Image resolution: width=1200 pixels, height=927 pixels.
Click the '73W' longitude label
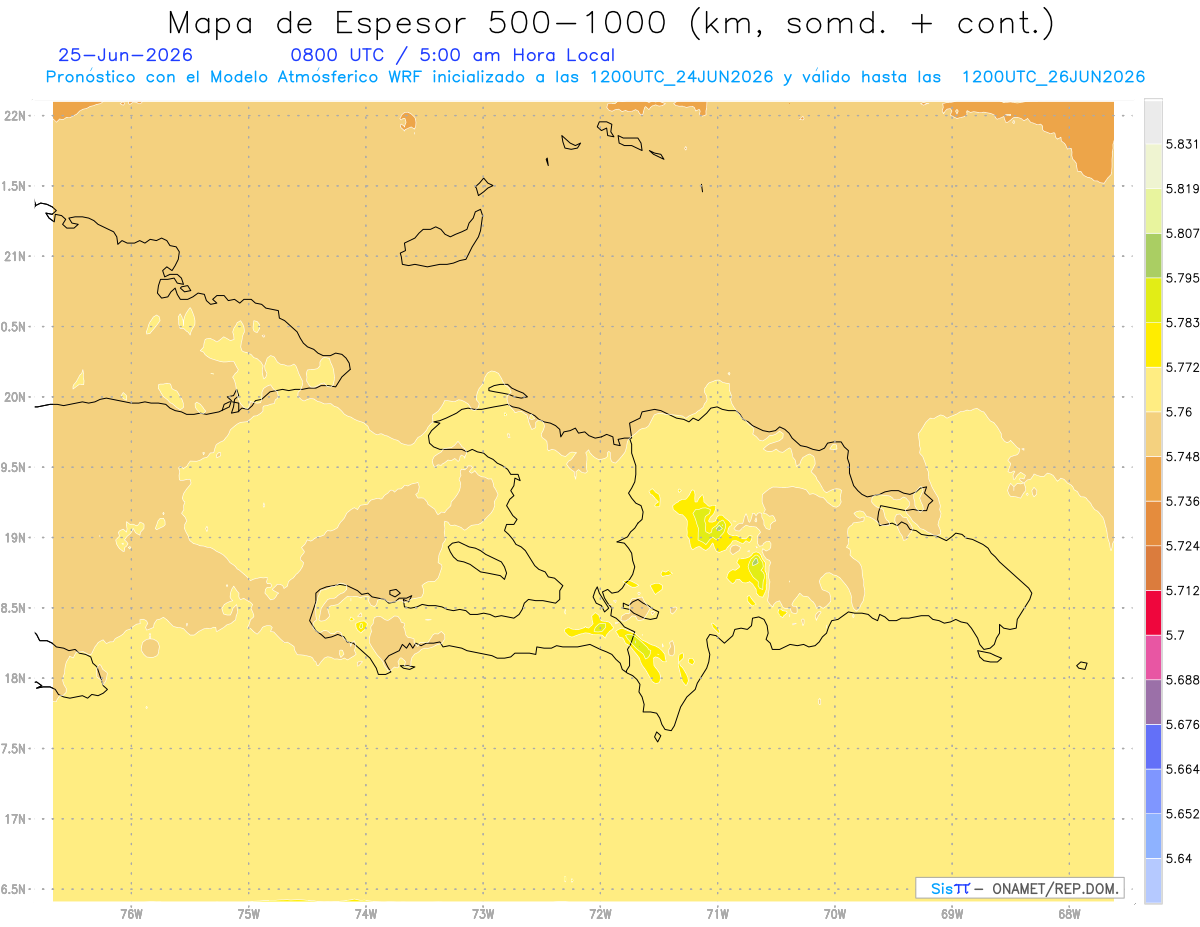(x=483, y=913)
